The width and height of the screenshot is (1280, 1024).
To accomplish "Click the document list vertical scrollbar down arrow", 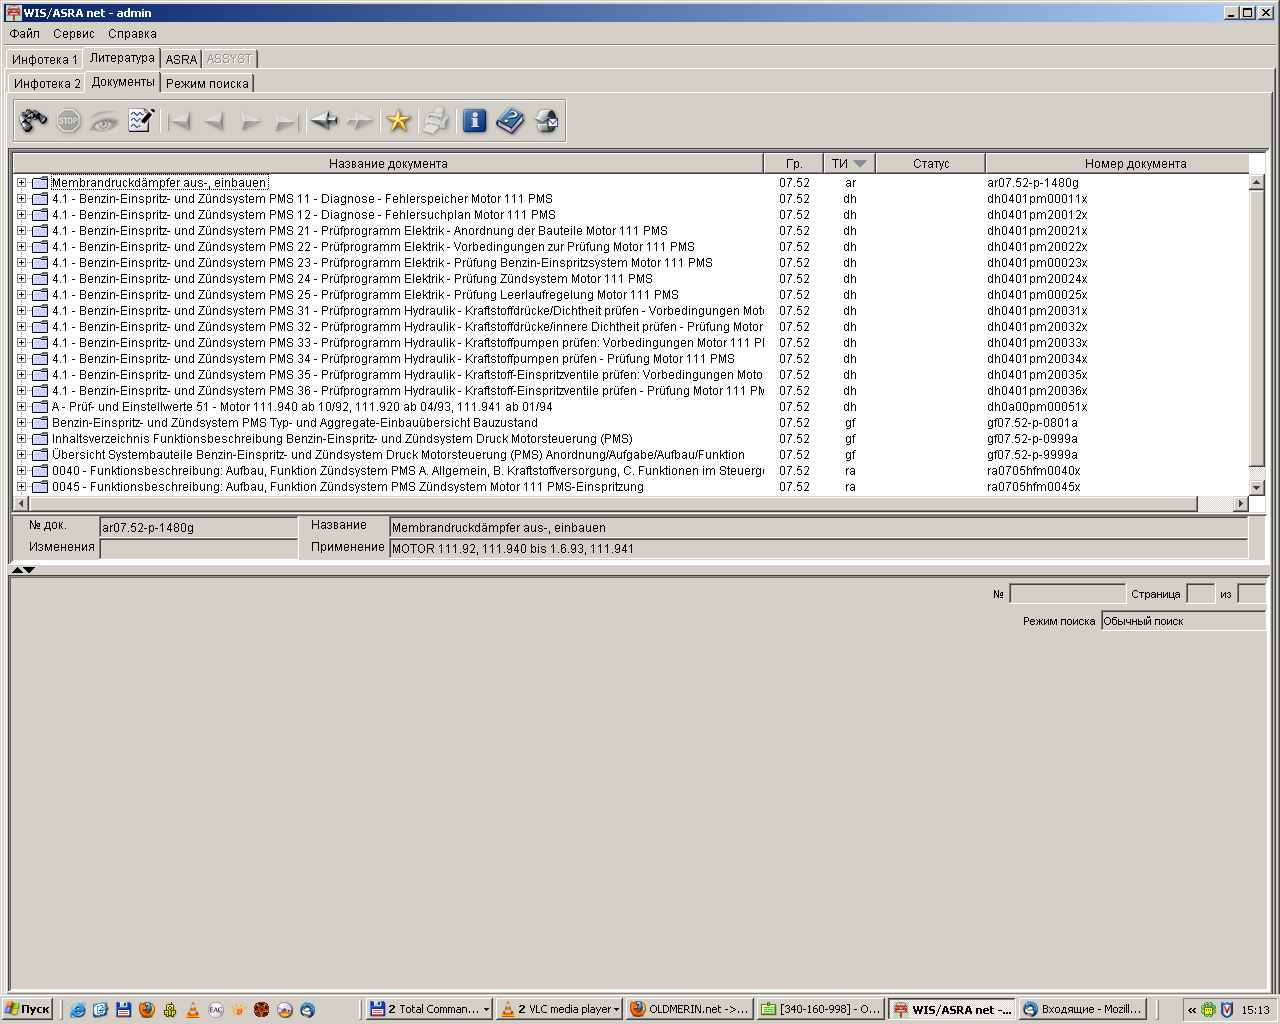I will (x=1257, y=487).
